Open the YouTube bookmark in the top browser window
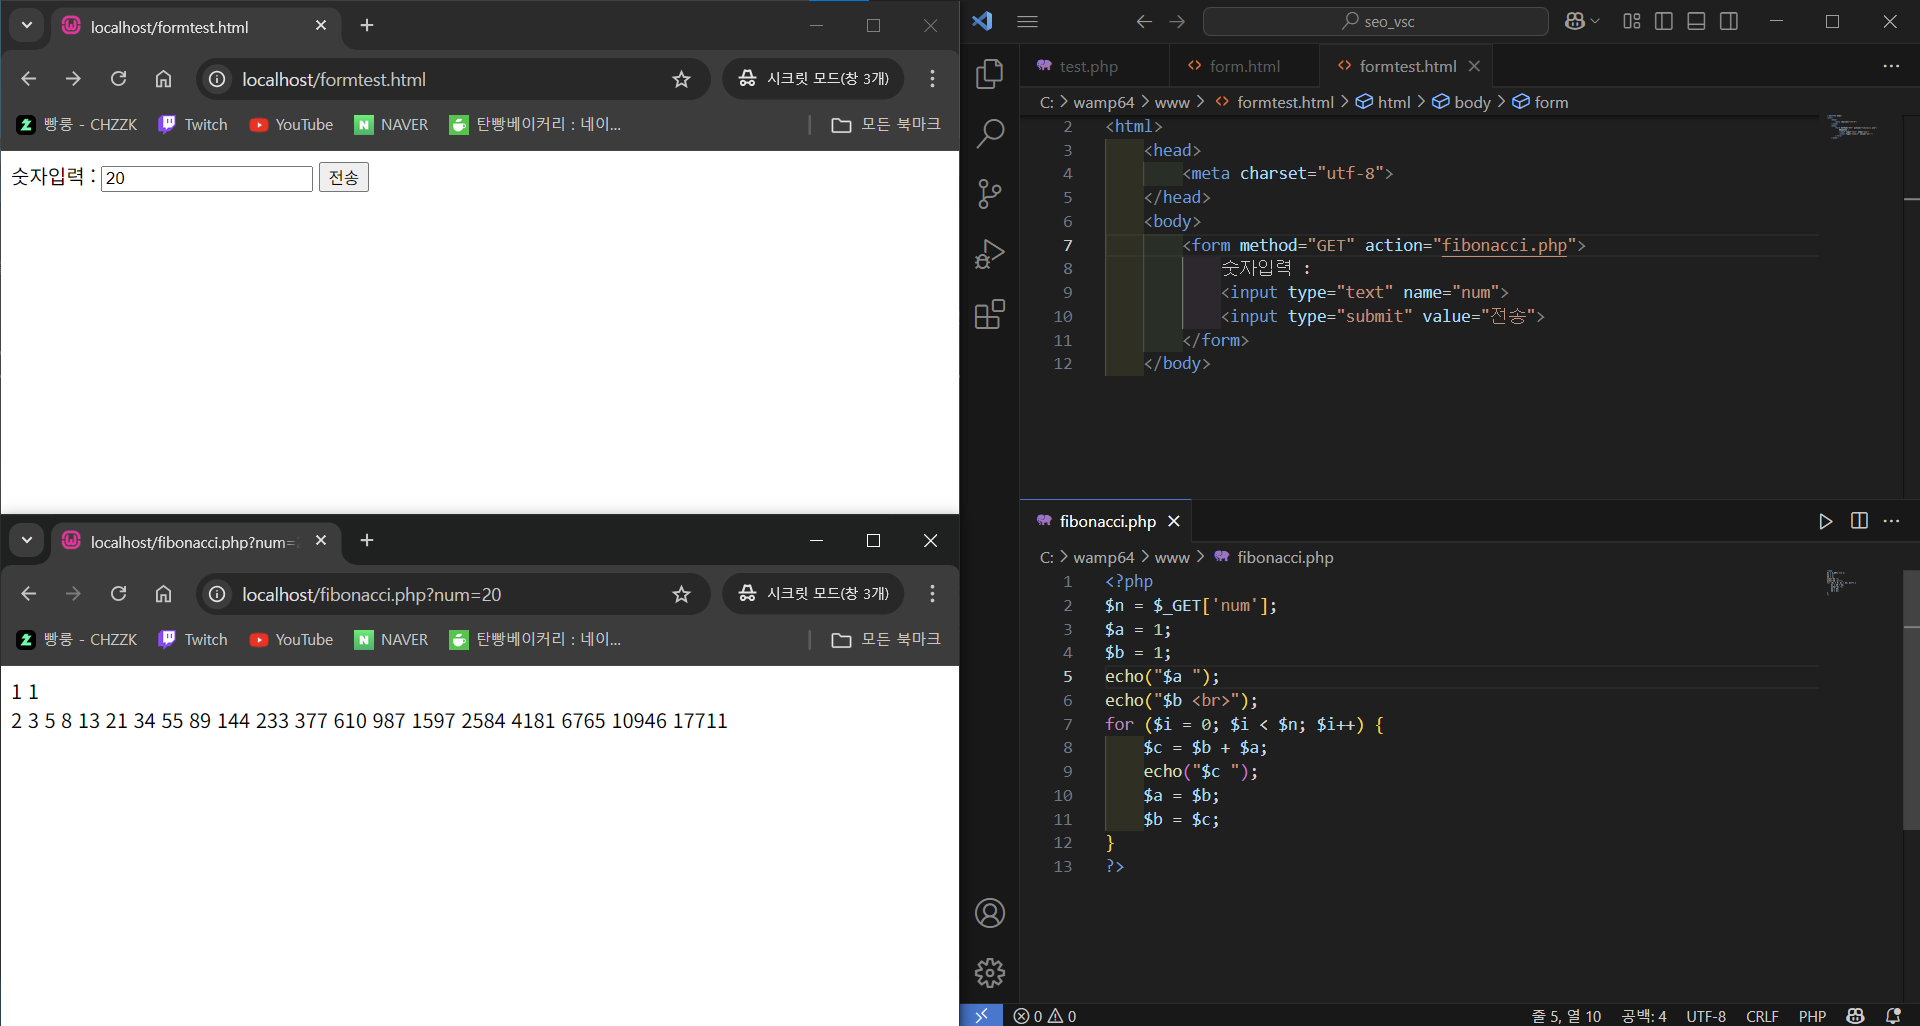 (291, 124)
